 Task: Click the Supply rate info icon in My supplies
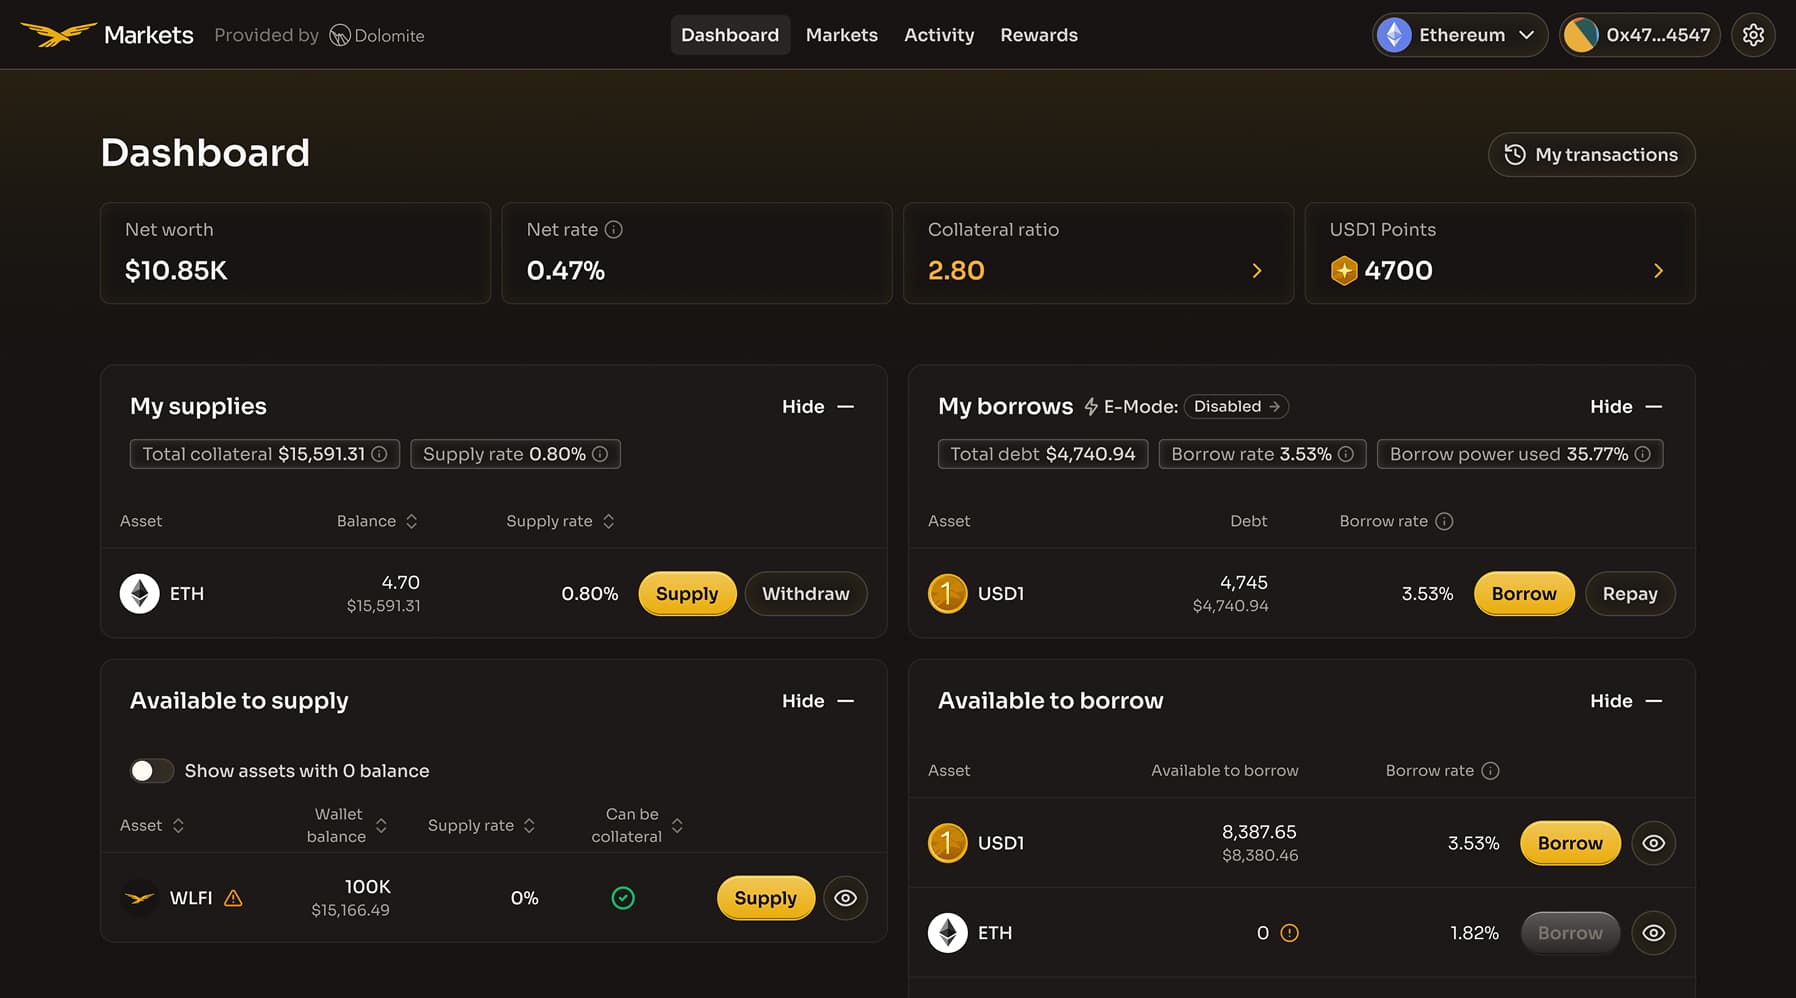[x=600, y=454]
